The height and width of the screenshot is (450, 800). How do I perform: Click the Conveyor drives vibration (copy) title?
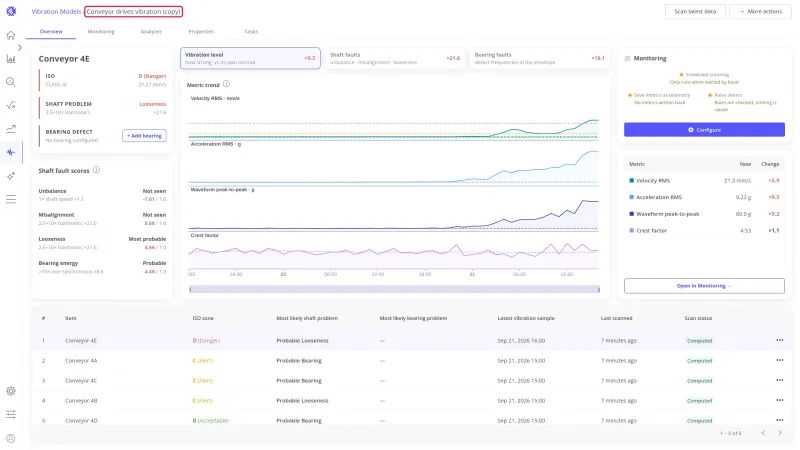[x=134, y=11]
